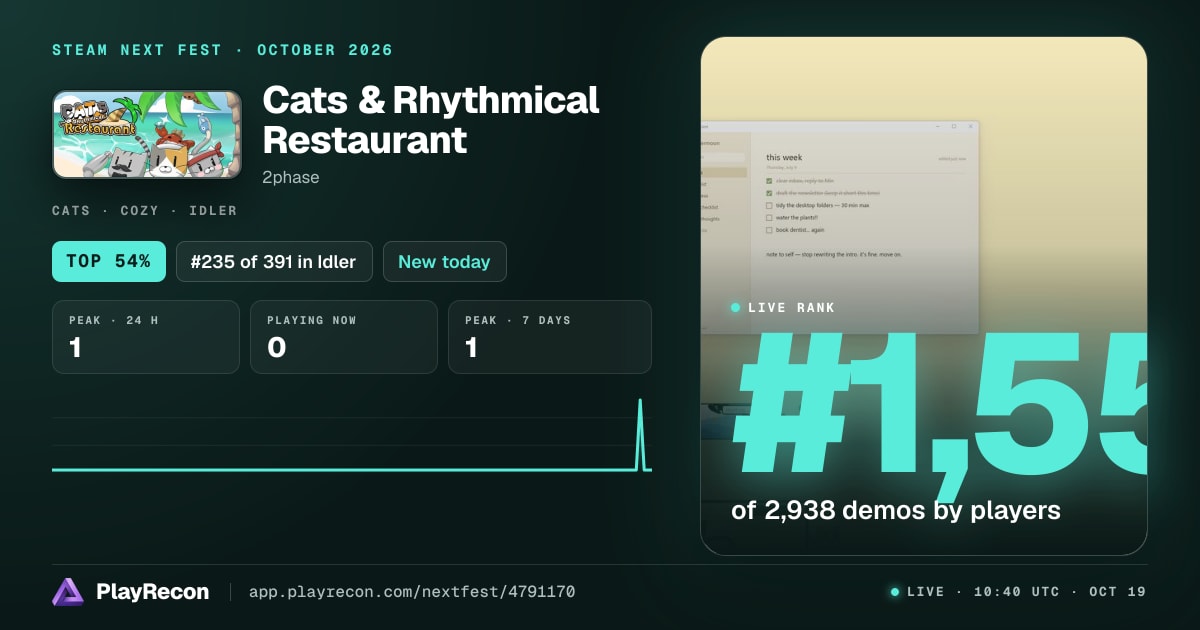This screenshot has width=1200, height=630.
Task: Click the '10:40 UTC' timestamp
Action: tap(1016, 592)
